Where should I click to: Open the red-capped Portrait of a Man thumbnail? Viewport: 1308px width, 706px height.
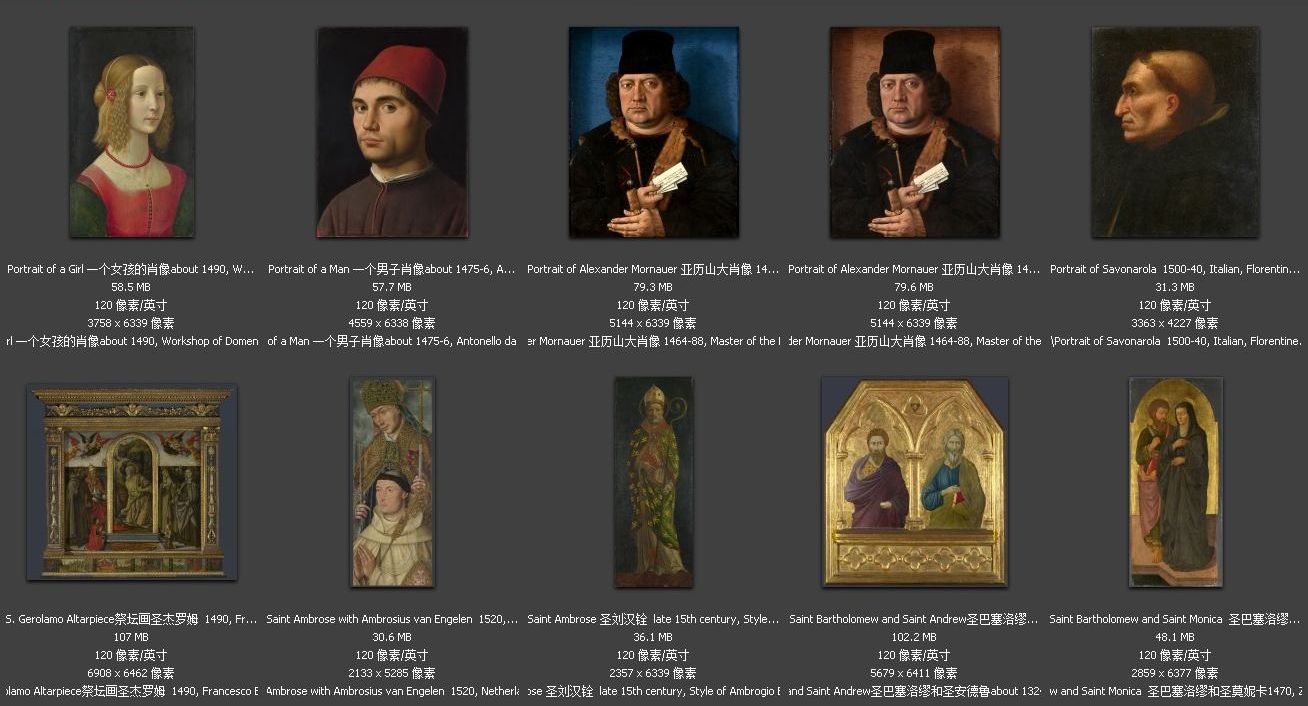(392, 132)
